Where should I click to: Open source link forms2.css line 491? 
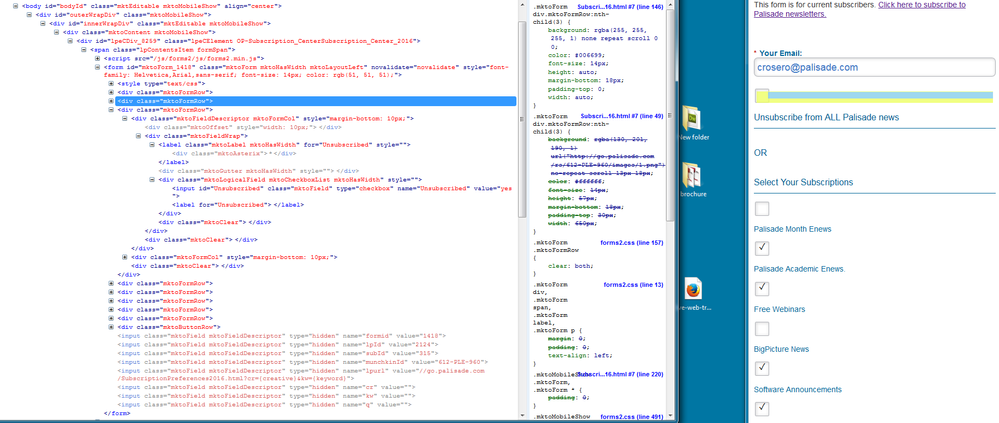632,417
